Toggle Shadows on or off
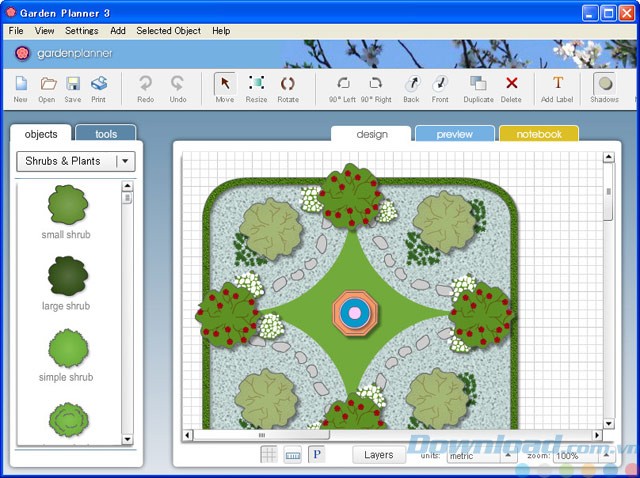640x478 pixels. tap(604, 87)
